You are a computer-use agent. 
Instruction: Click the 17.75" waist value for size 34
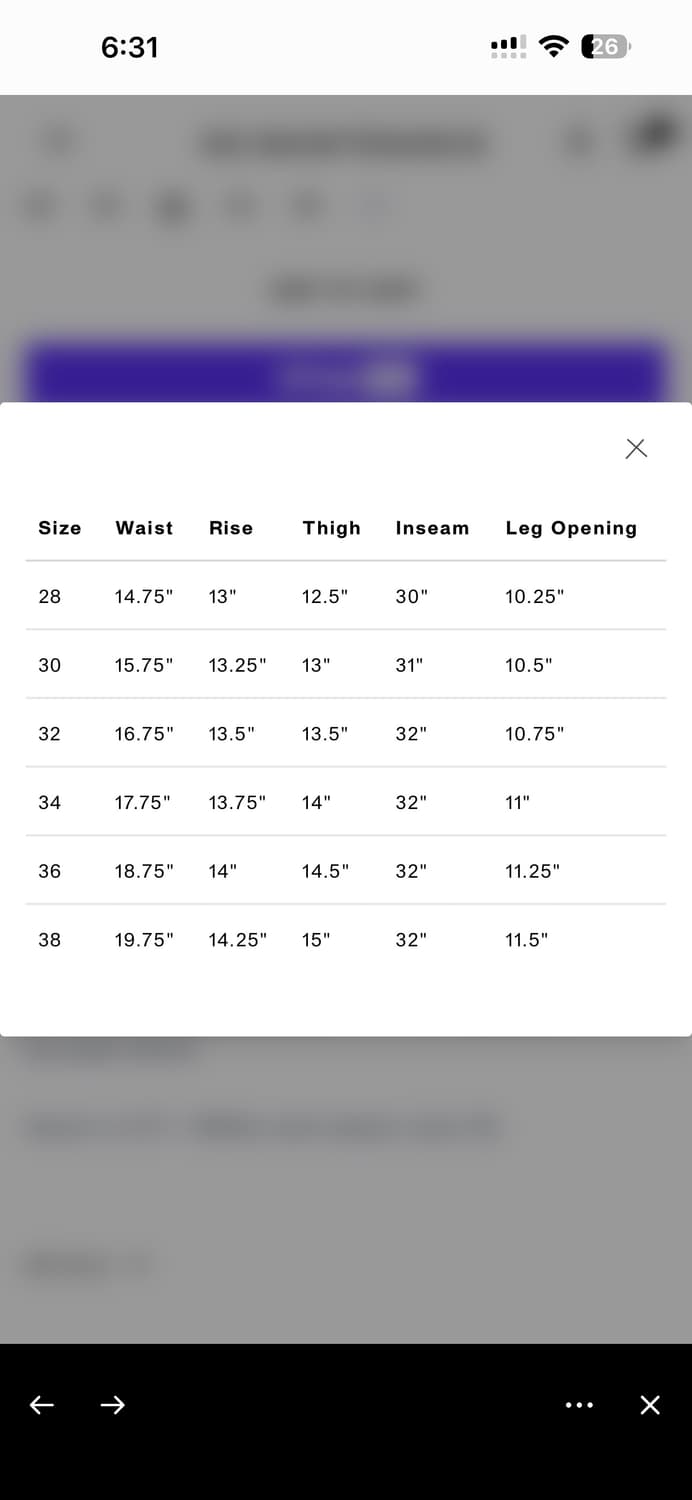pyautogui.click(x=143, y=802)
